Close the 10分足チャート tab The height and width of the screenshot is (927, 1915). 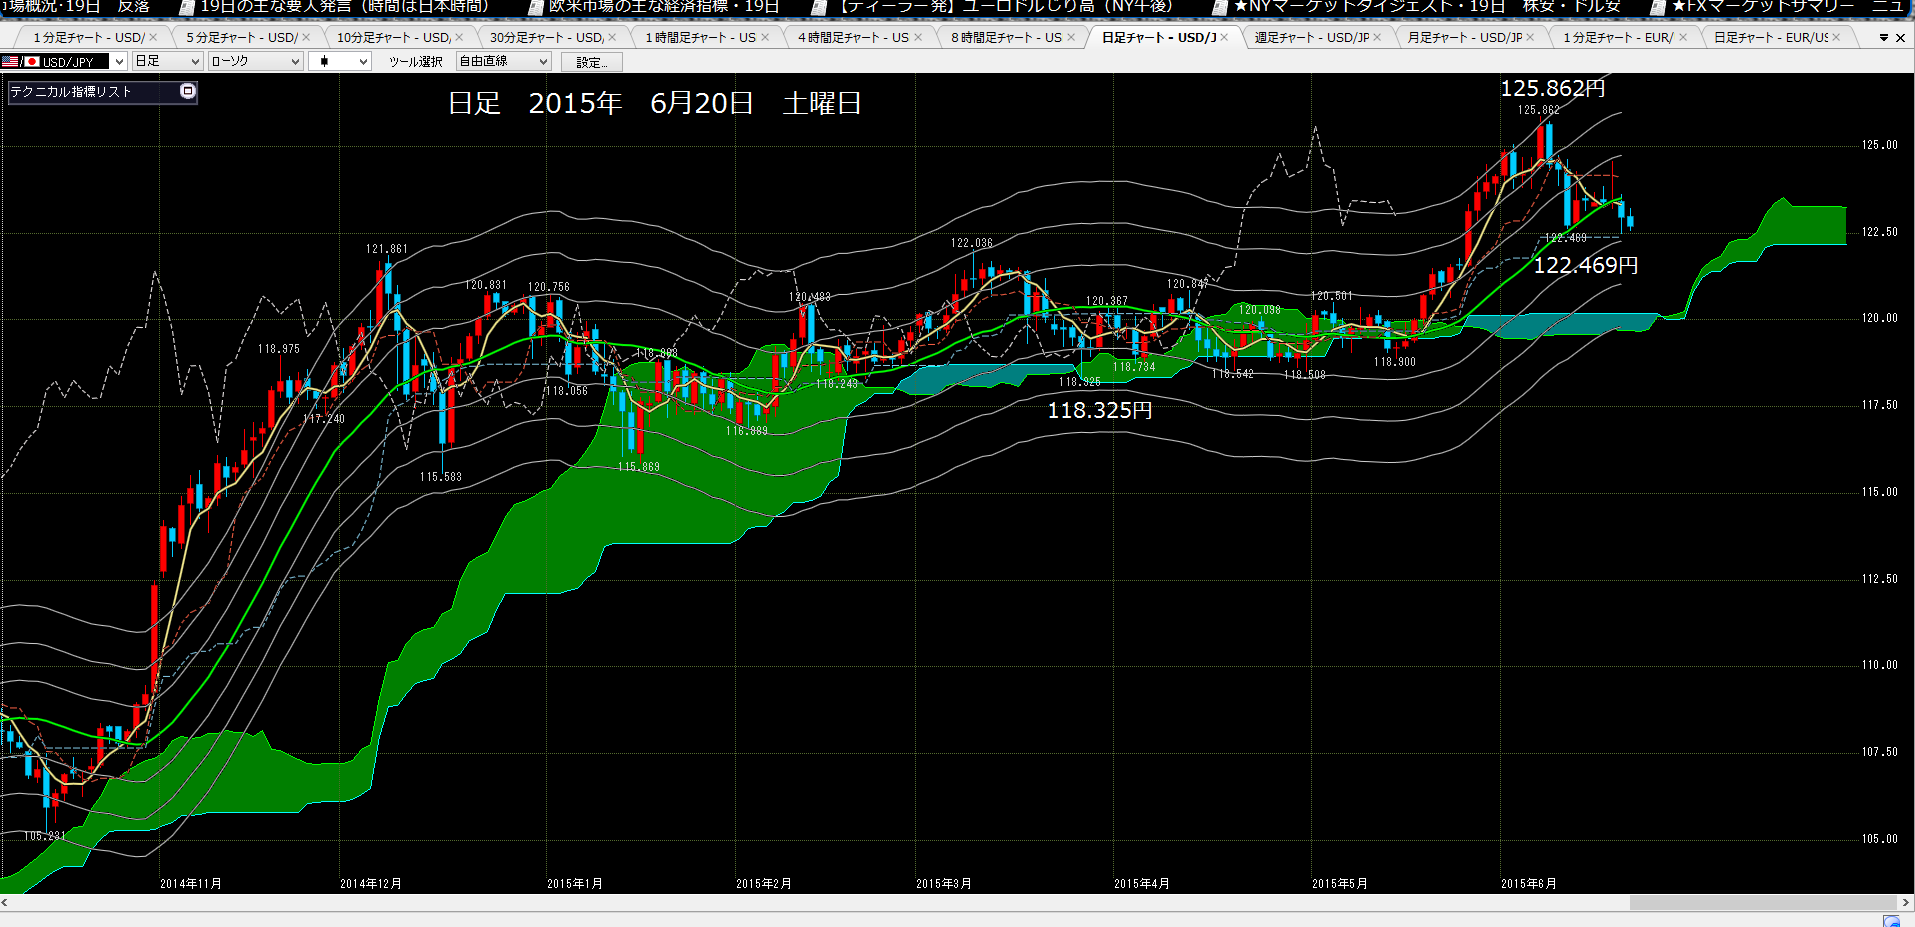coord(459,37)
